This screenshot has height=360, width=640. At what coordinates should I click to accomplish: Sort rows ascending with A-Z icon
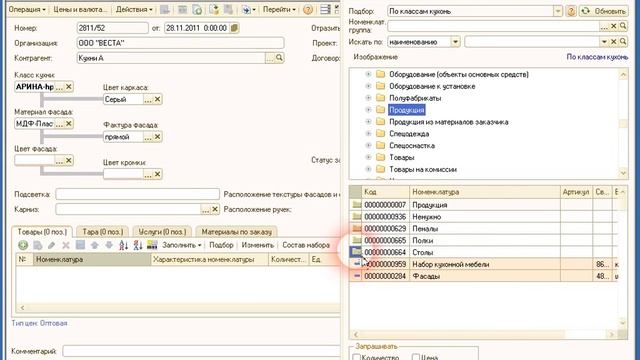[124, 245]
